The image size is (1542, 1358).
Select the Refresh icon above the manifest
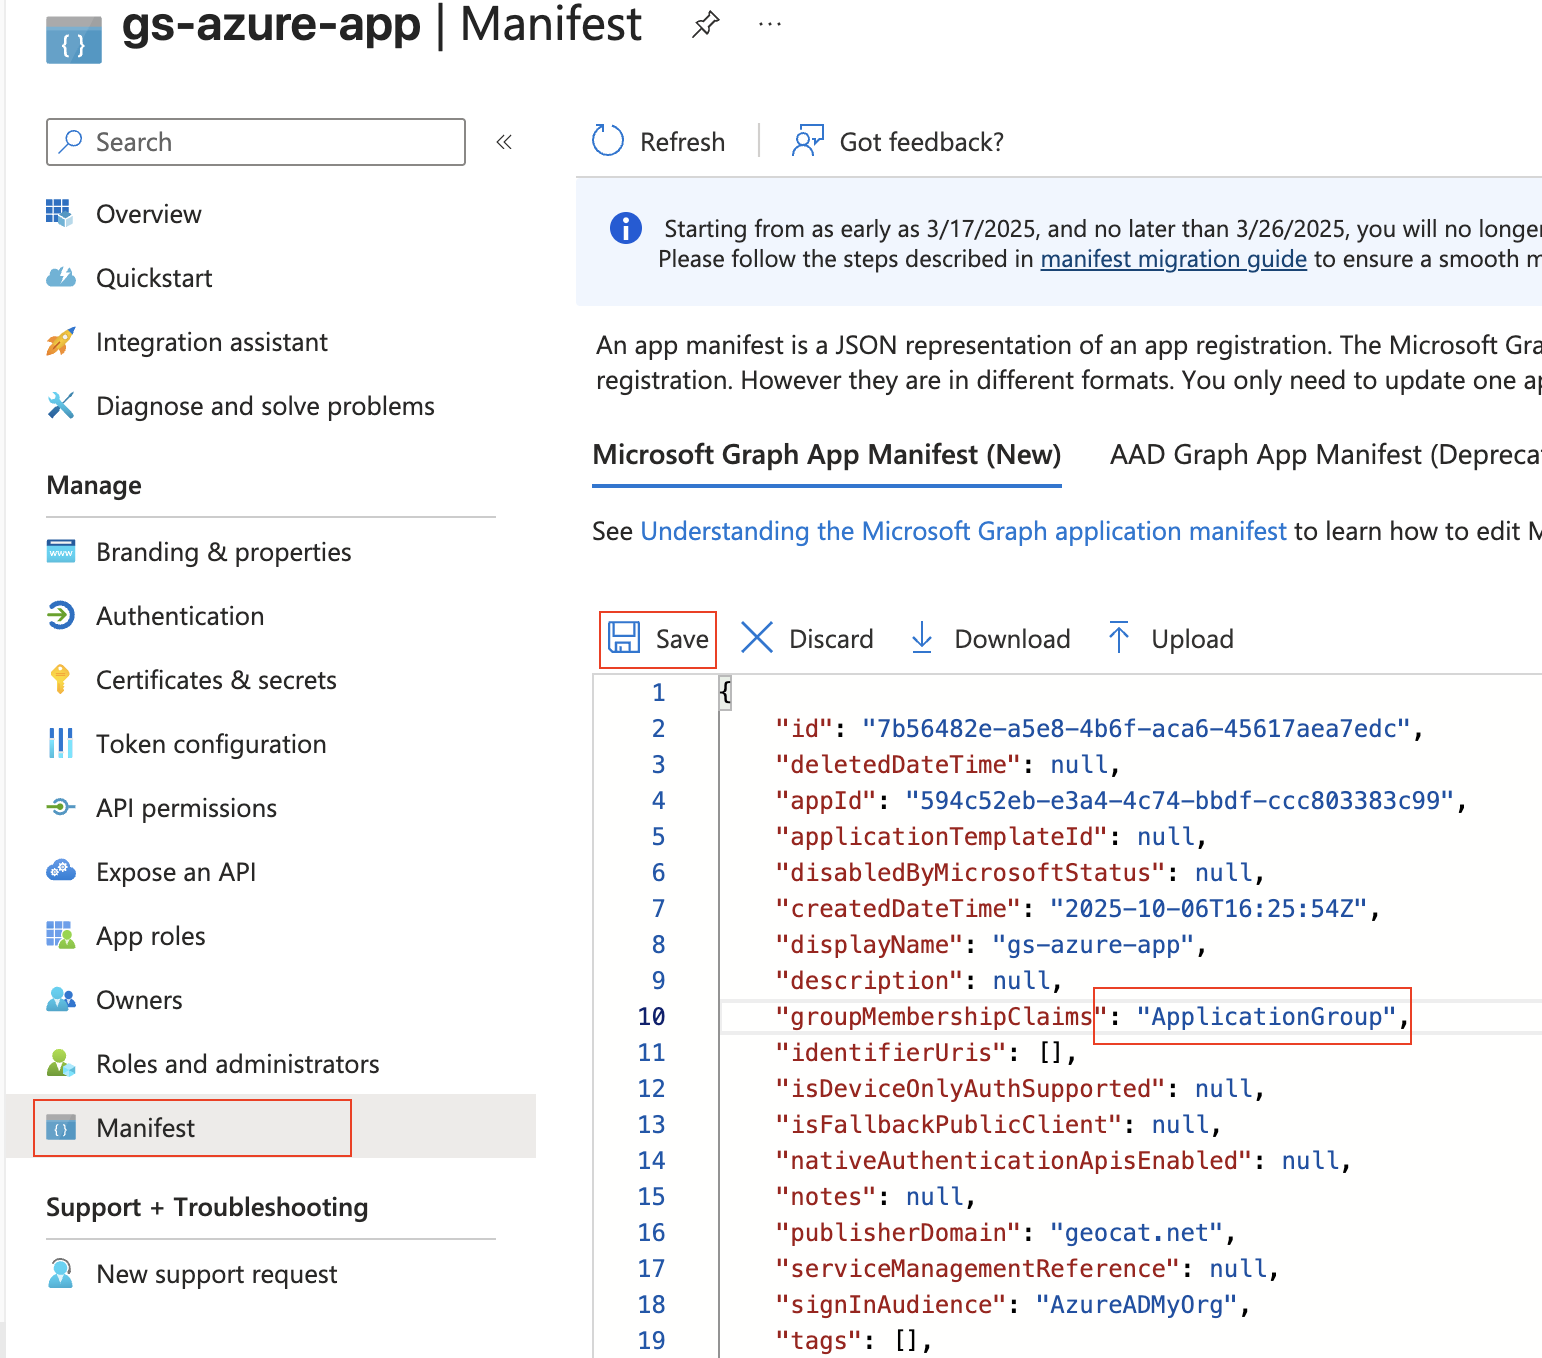point(607,141)
